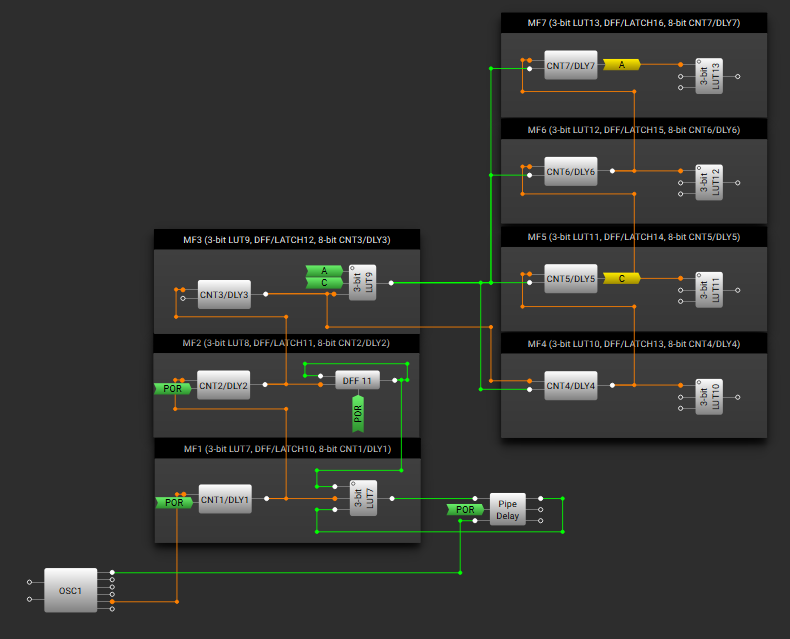This screenshot has height=639, width=790.
Task: Select the CNT7/DLY7 counter block
Action: 571,65
